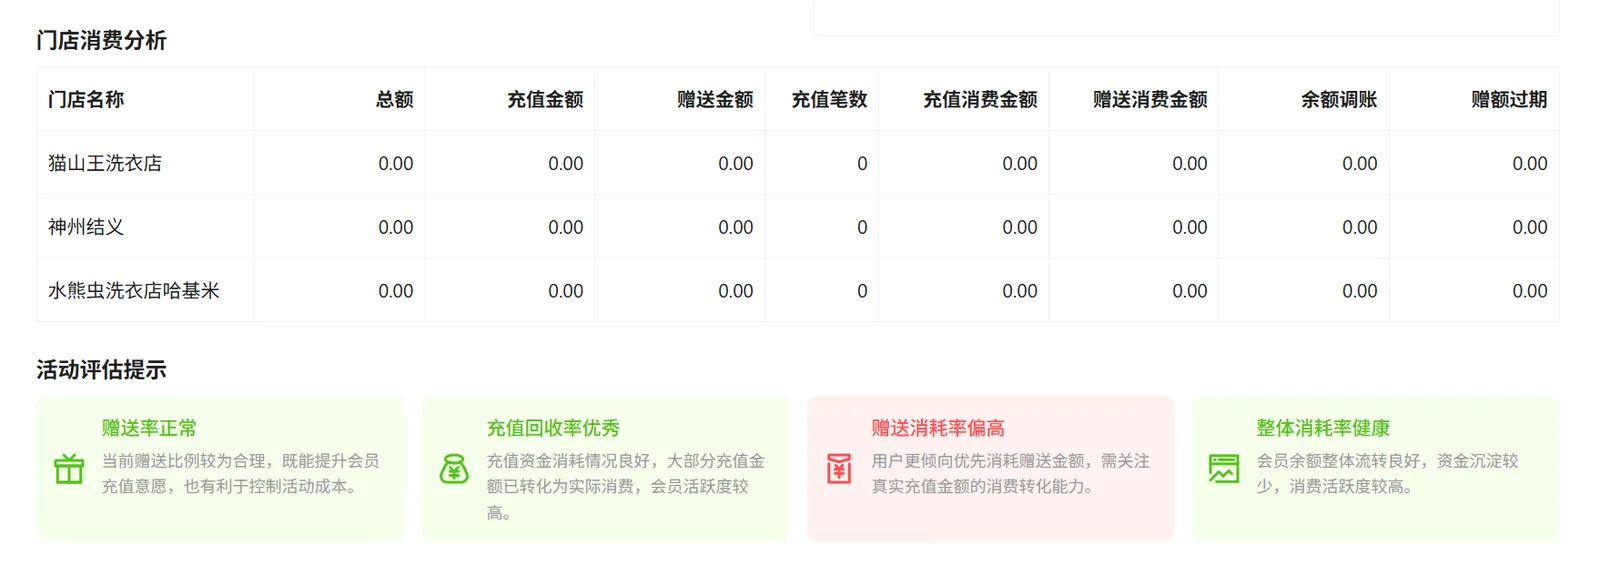Click 充值金额 value in 猫山王洗衣店 row

click(566, 163)
